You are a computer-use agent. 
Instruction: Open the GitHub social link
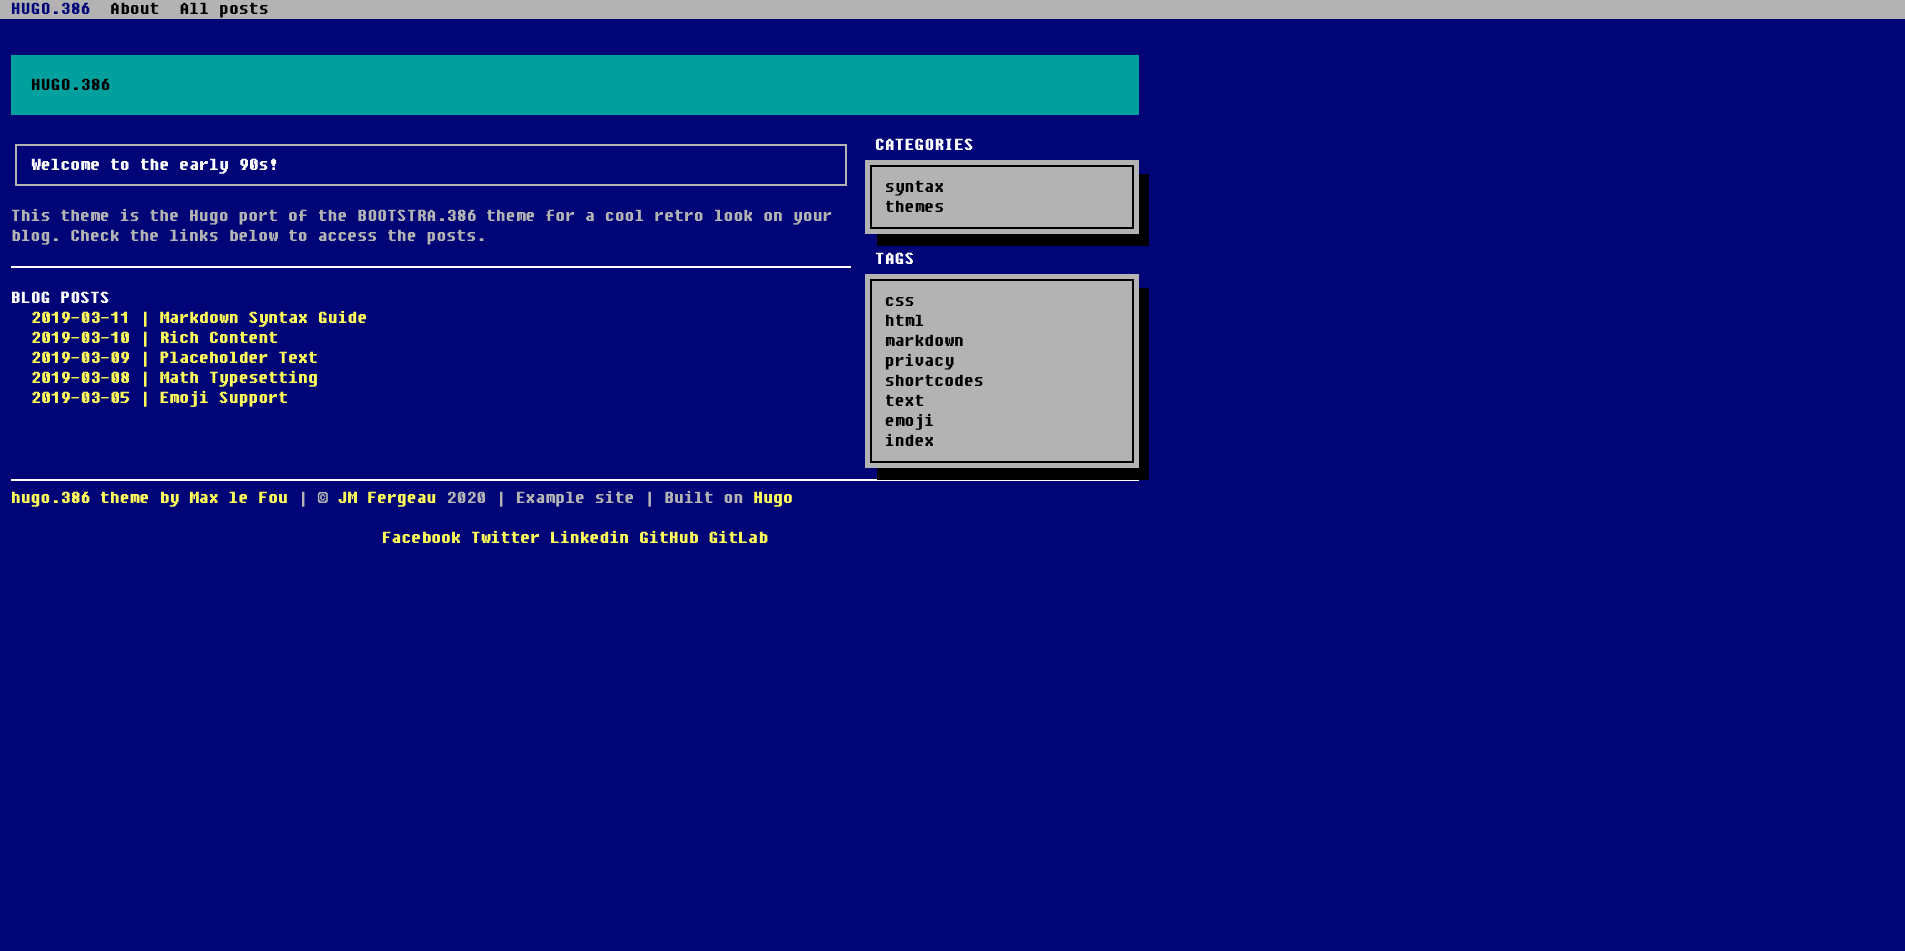click(669, 538)
